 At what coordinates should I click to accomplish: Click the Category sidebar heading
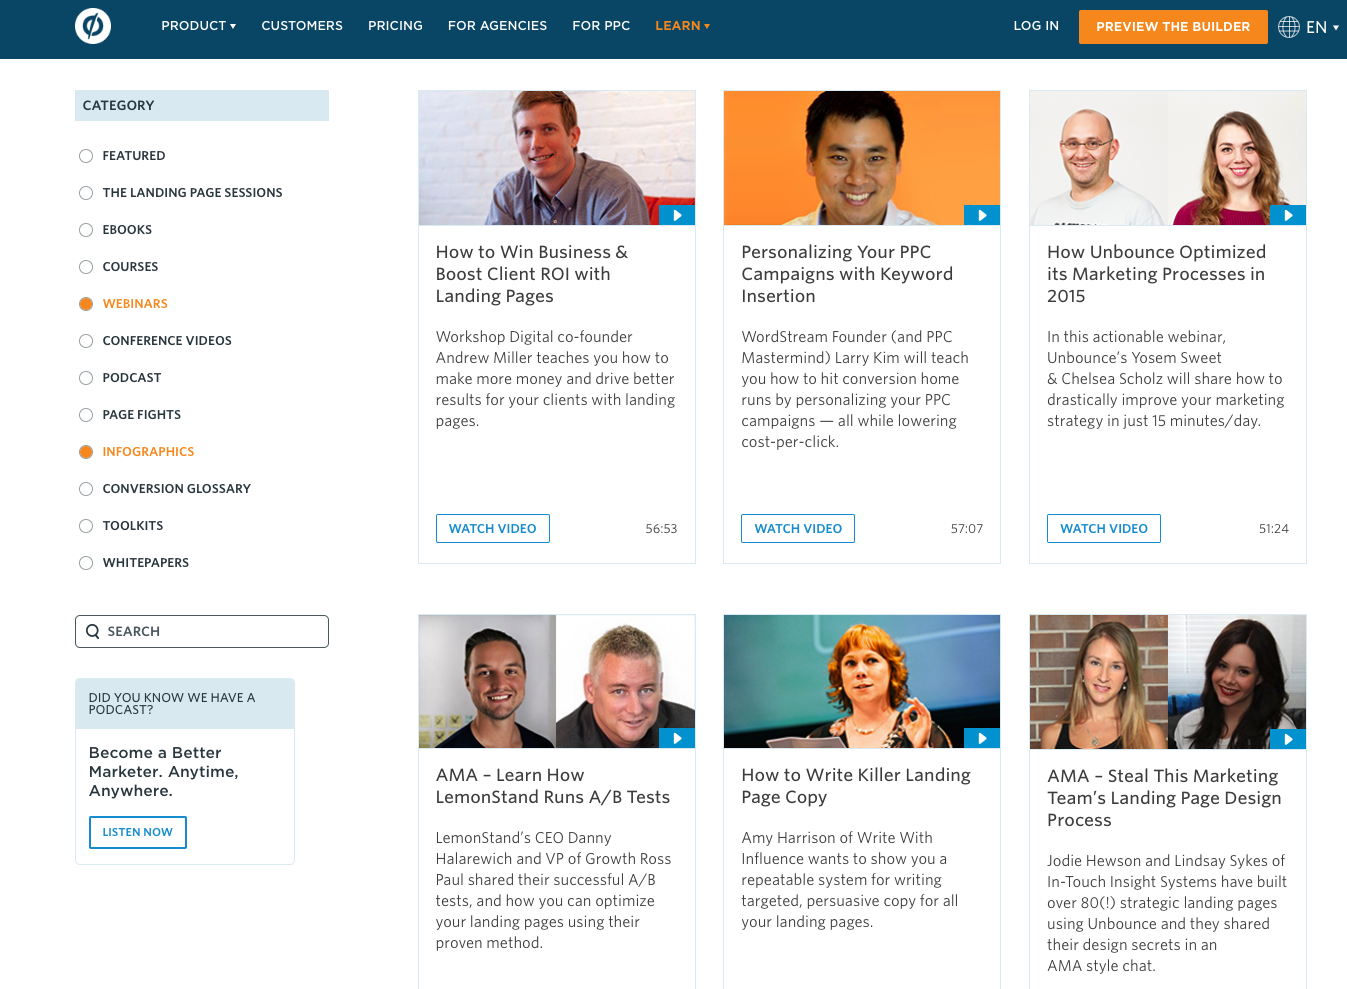(202, 105)
